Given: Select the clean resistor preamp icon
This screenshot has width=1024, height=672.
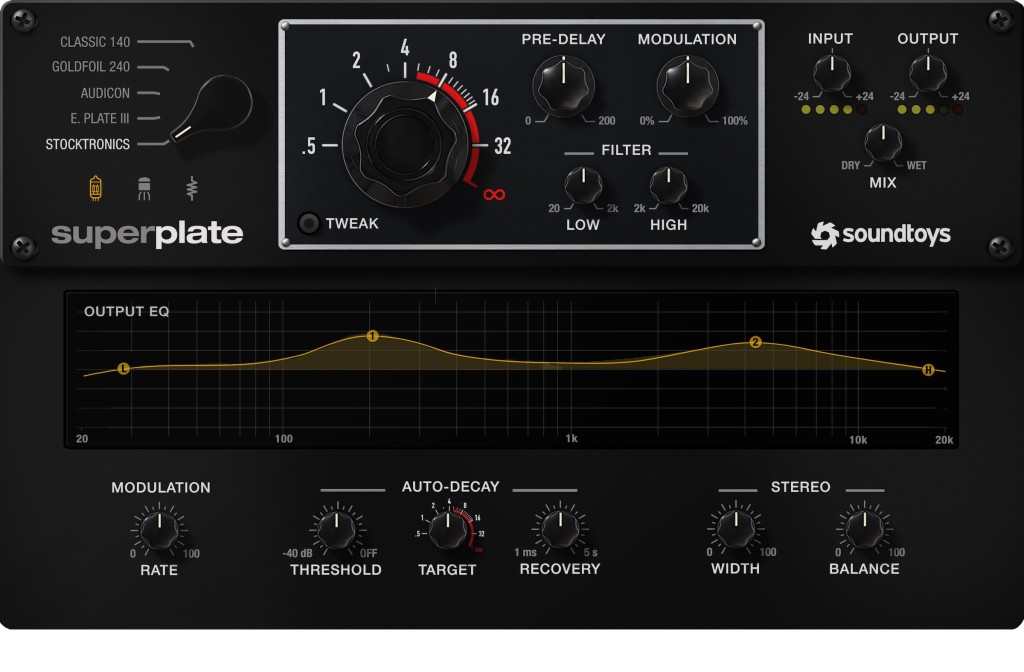Looking at the screenshot, I should click(x=191, y=187).
